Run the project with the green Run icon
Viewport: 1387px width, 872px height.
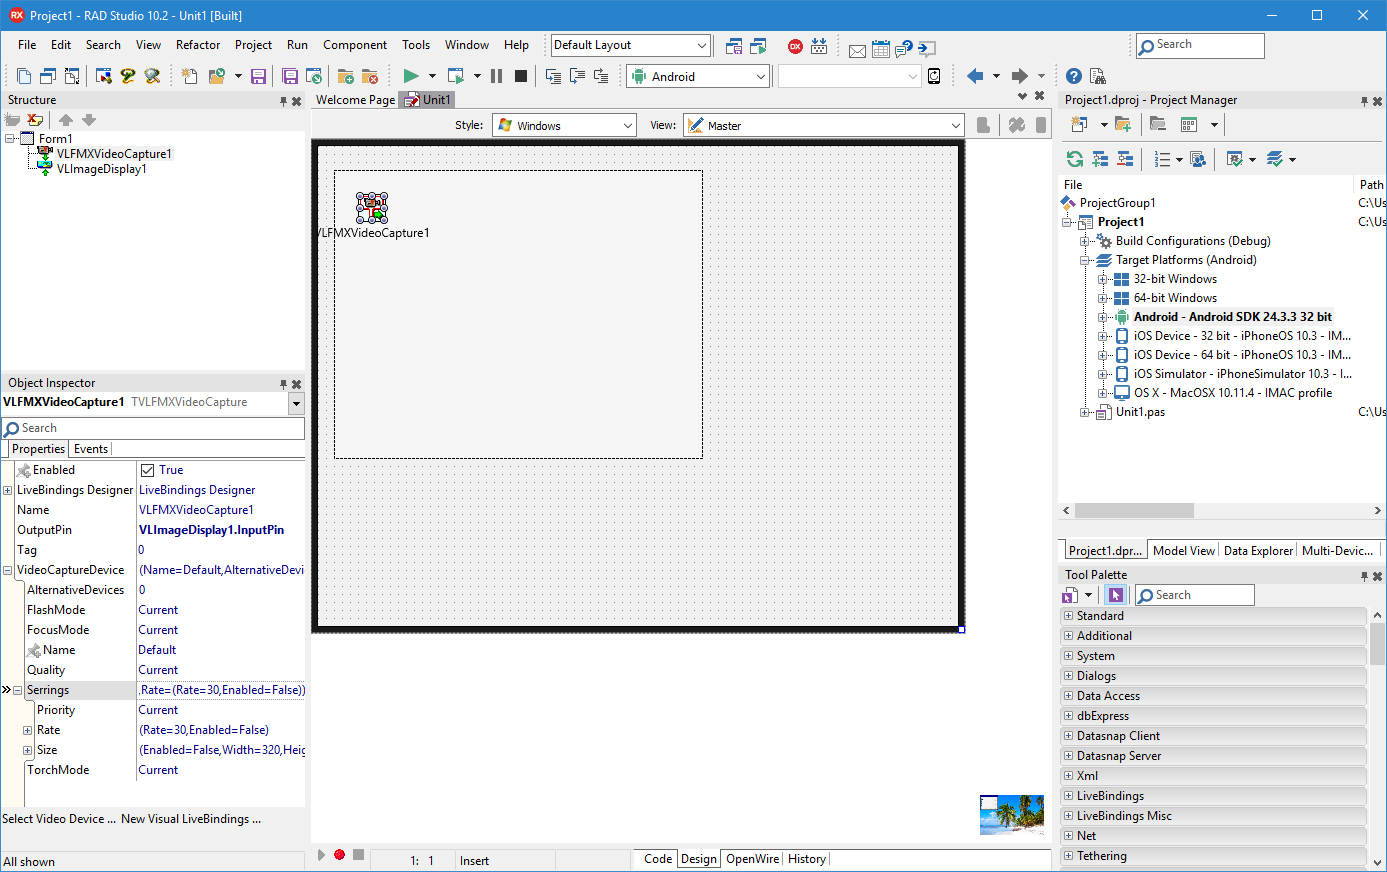410,75
